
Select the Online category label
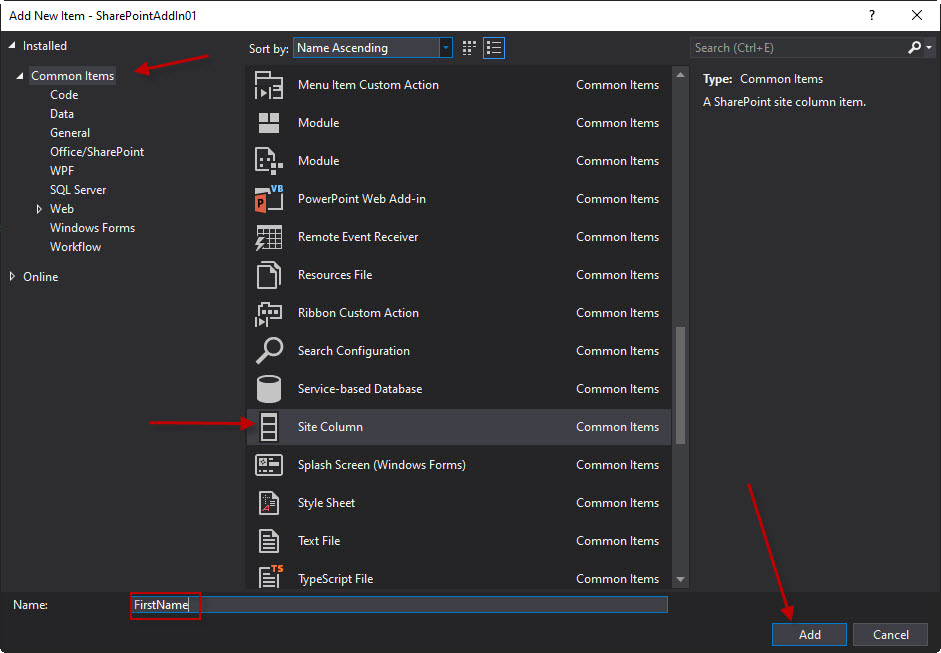click(41, 277)
